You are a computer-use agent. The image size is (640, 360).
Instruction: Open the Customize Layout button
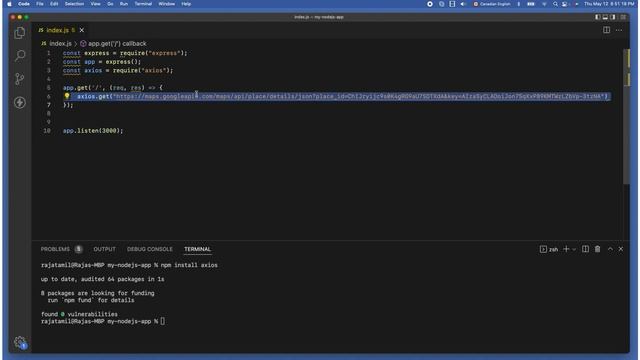click(623, 17)
